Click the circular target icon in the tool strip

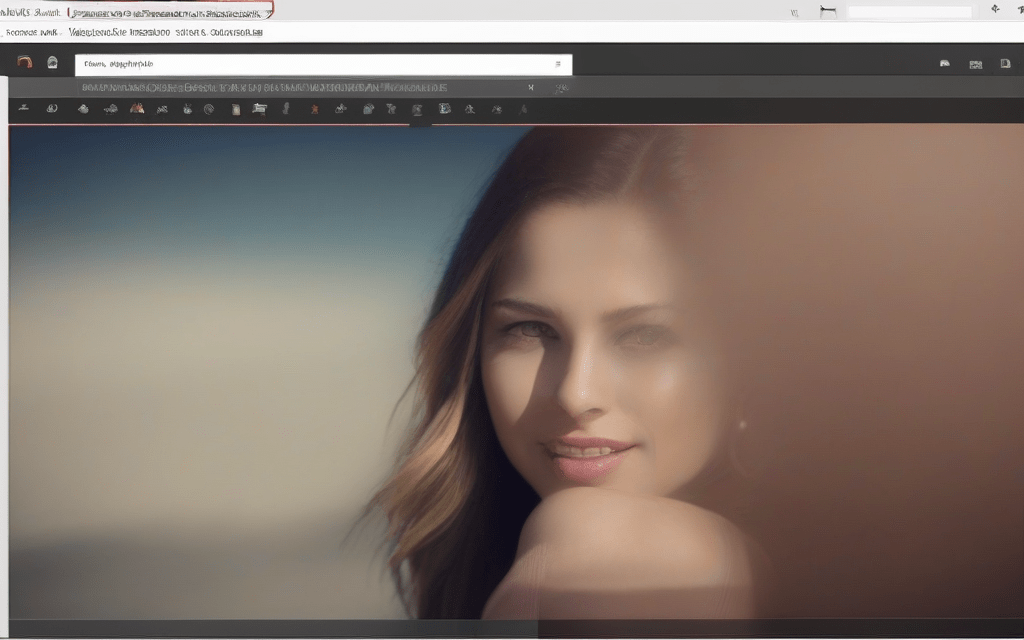209,109
